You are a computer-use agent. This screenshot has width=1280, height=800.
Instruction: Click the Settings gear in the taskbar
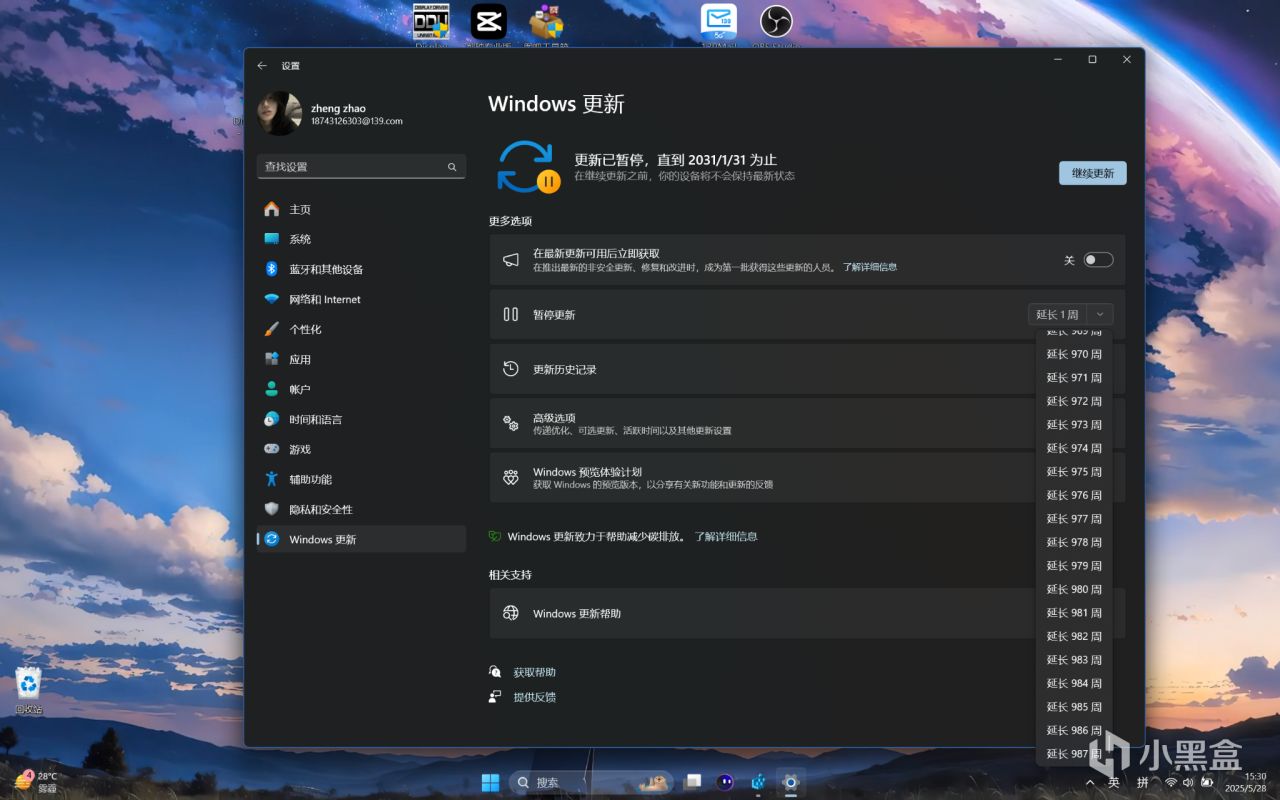point(790,782)
